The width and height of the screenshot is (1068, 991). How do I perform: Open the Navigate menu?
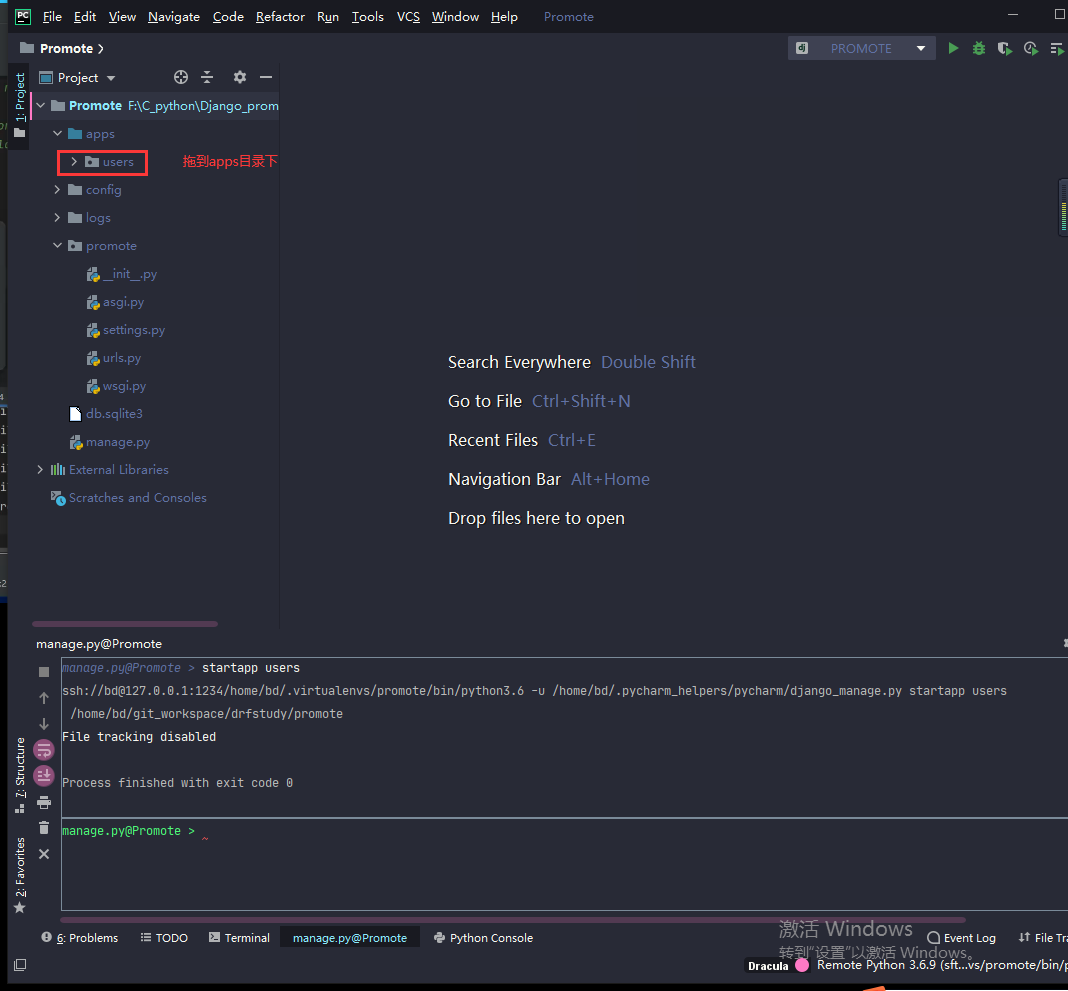(x=174, y=16)
